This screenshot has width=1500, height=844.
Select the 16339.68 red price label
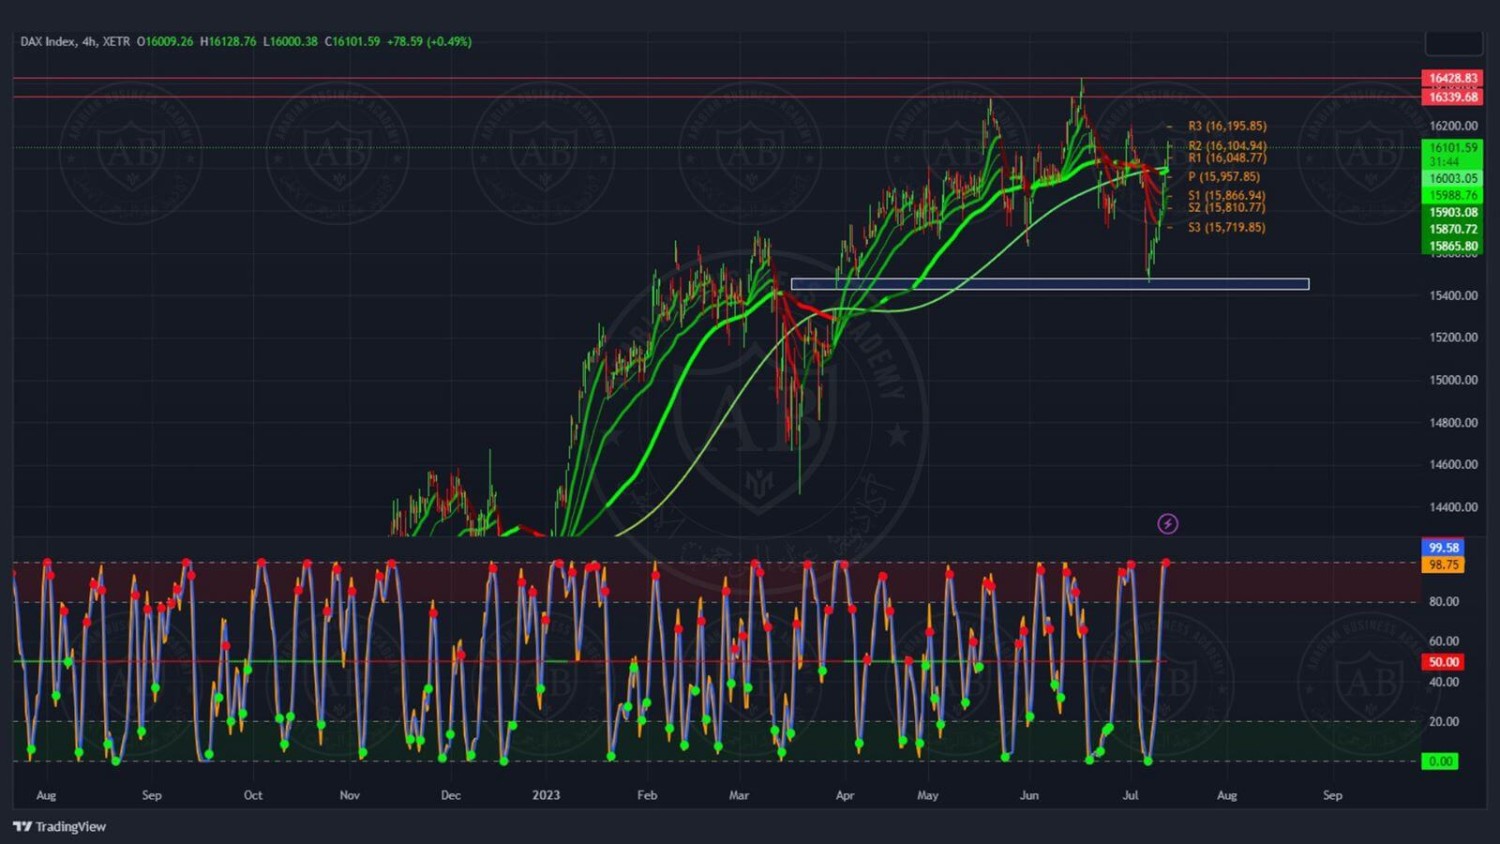1452,97
